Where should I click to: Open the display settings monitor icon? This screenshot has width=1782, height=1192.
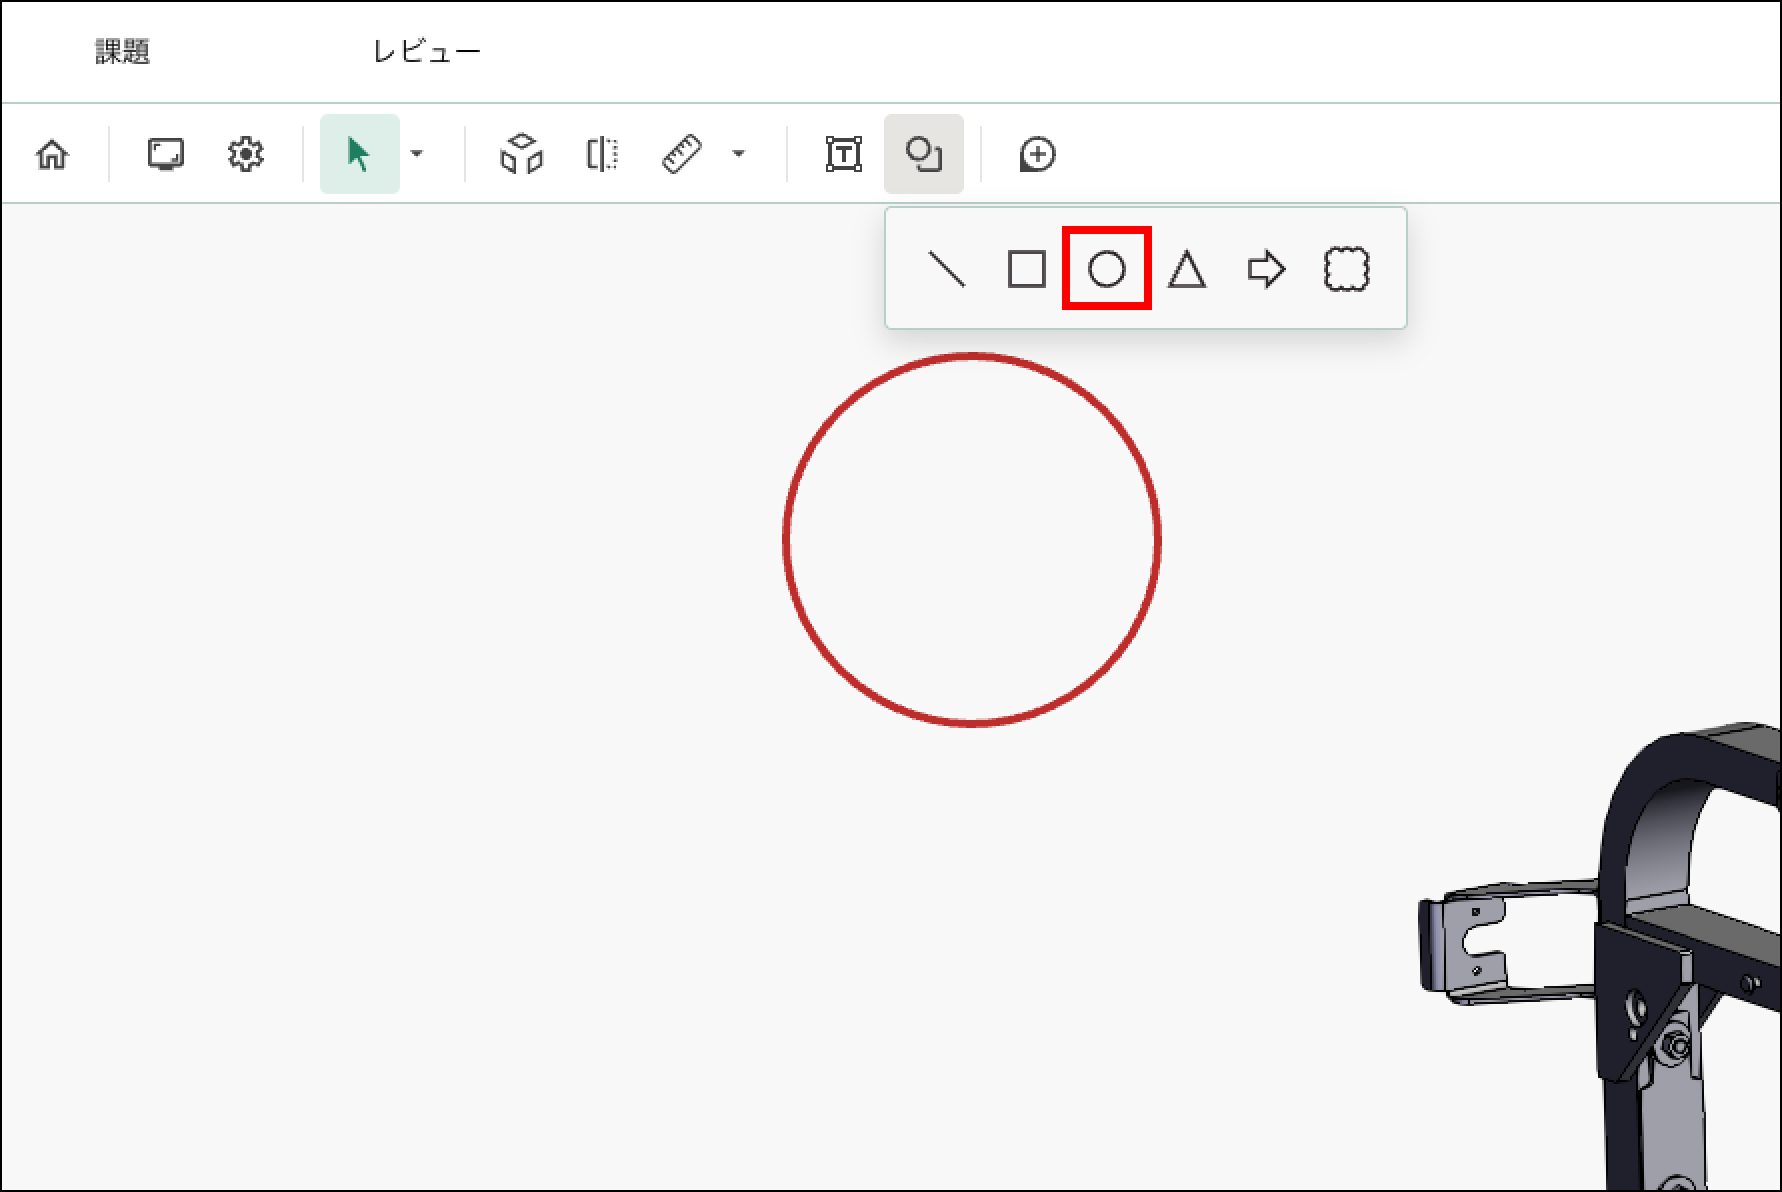pos(165,154)
